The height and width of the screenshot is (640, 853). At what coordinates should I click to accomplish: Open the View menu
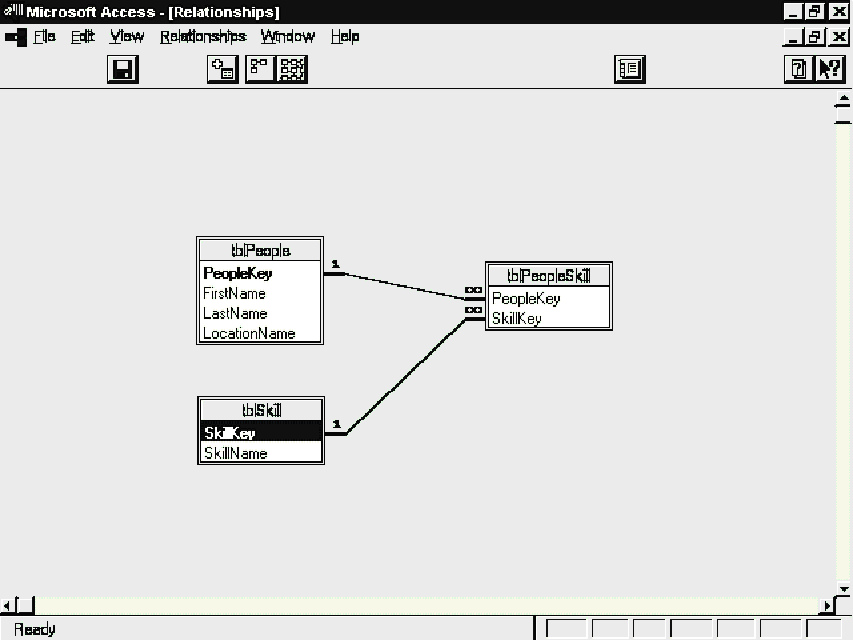126,37
